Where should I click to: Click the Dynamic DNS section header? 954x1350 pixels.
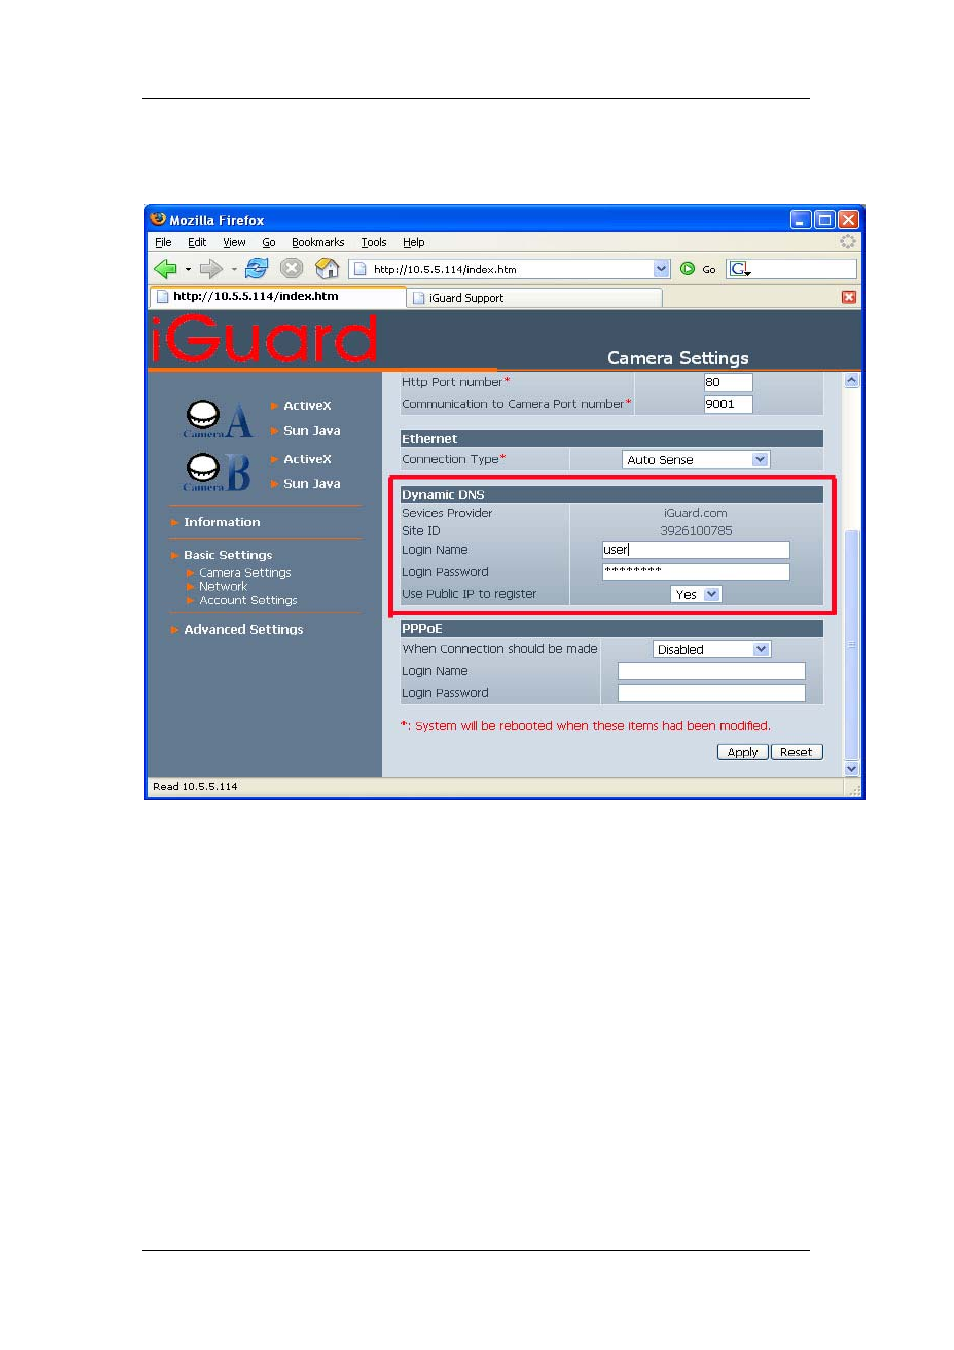(611, 495)
